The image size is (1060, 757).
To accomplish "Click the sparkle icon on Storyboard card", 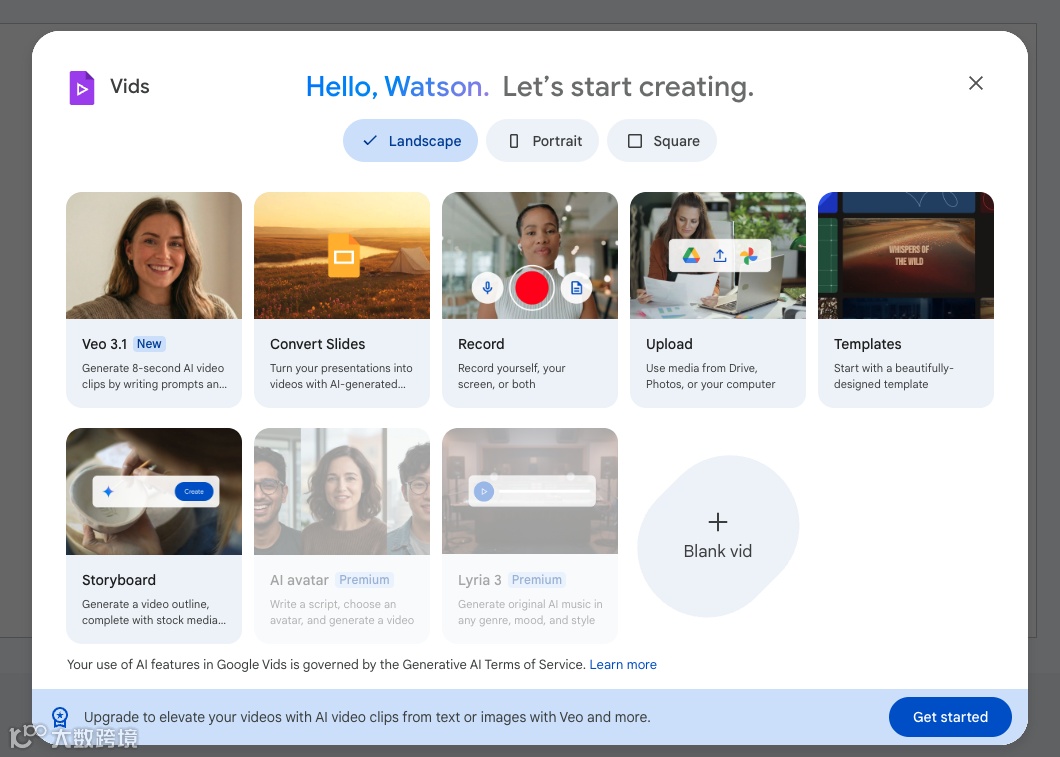I will click(108, 491).
